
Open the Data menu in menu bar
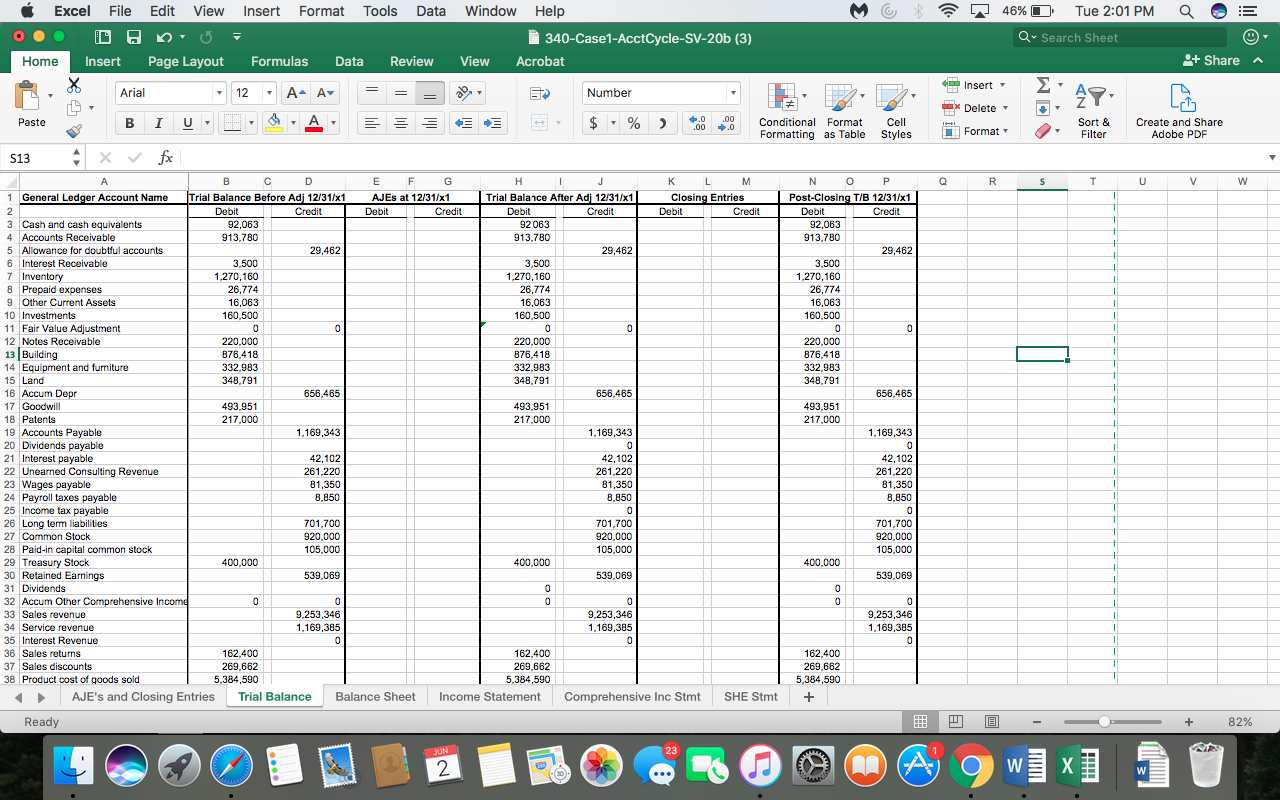(x=430, y=11)
